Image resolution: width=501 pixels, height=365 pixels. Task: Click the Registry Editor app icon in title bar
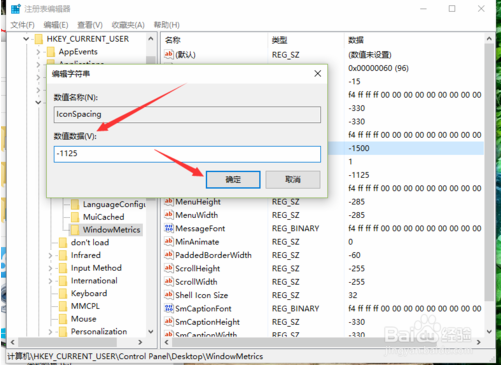click(x=15, y=9)
